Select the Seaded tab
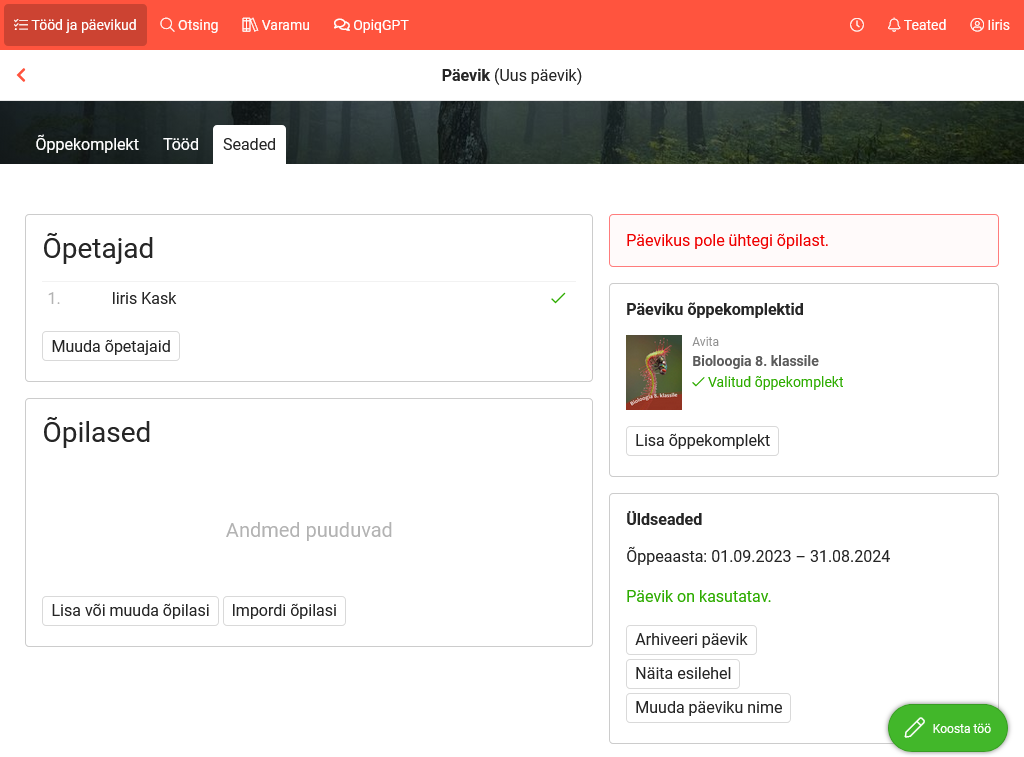 [x=249, y=144]
